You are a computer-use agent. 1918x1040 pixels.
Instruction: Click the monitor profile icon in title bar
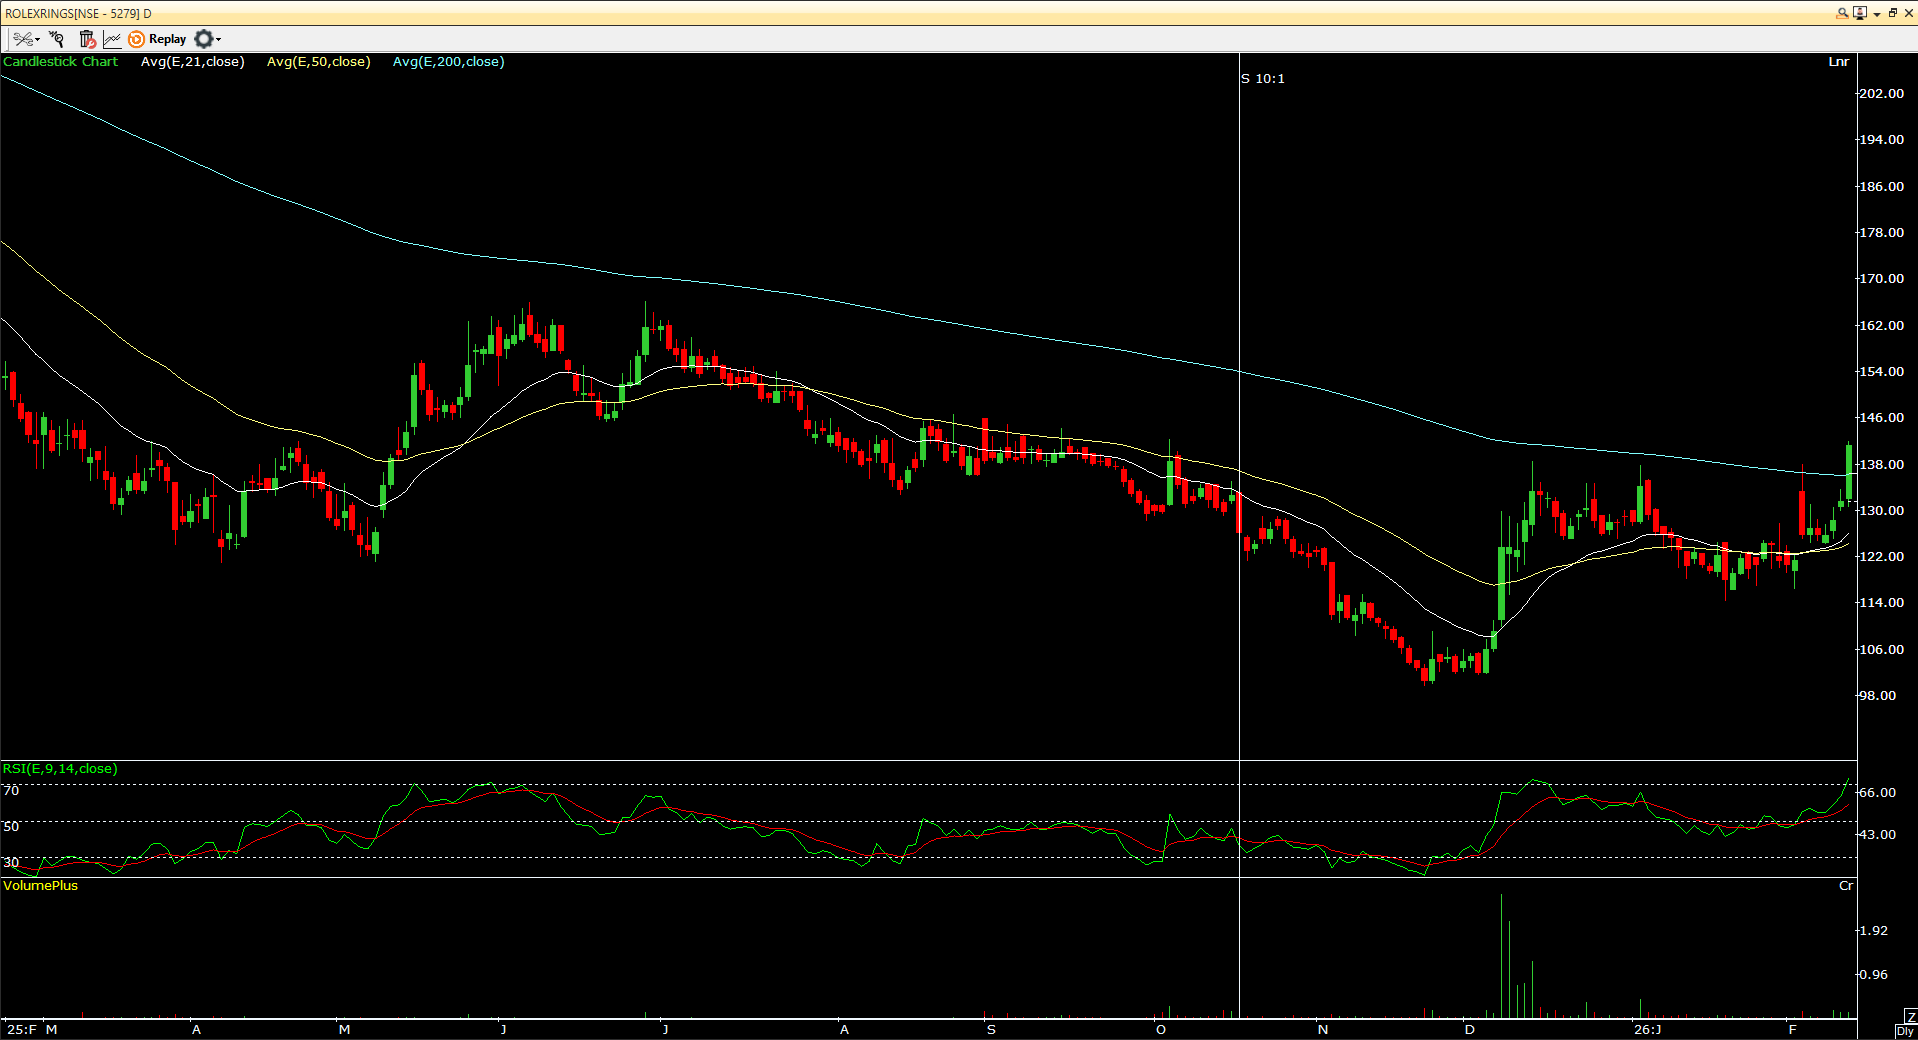coord(1859,13)
